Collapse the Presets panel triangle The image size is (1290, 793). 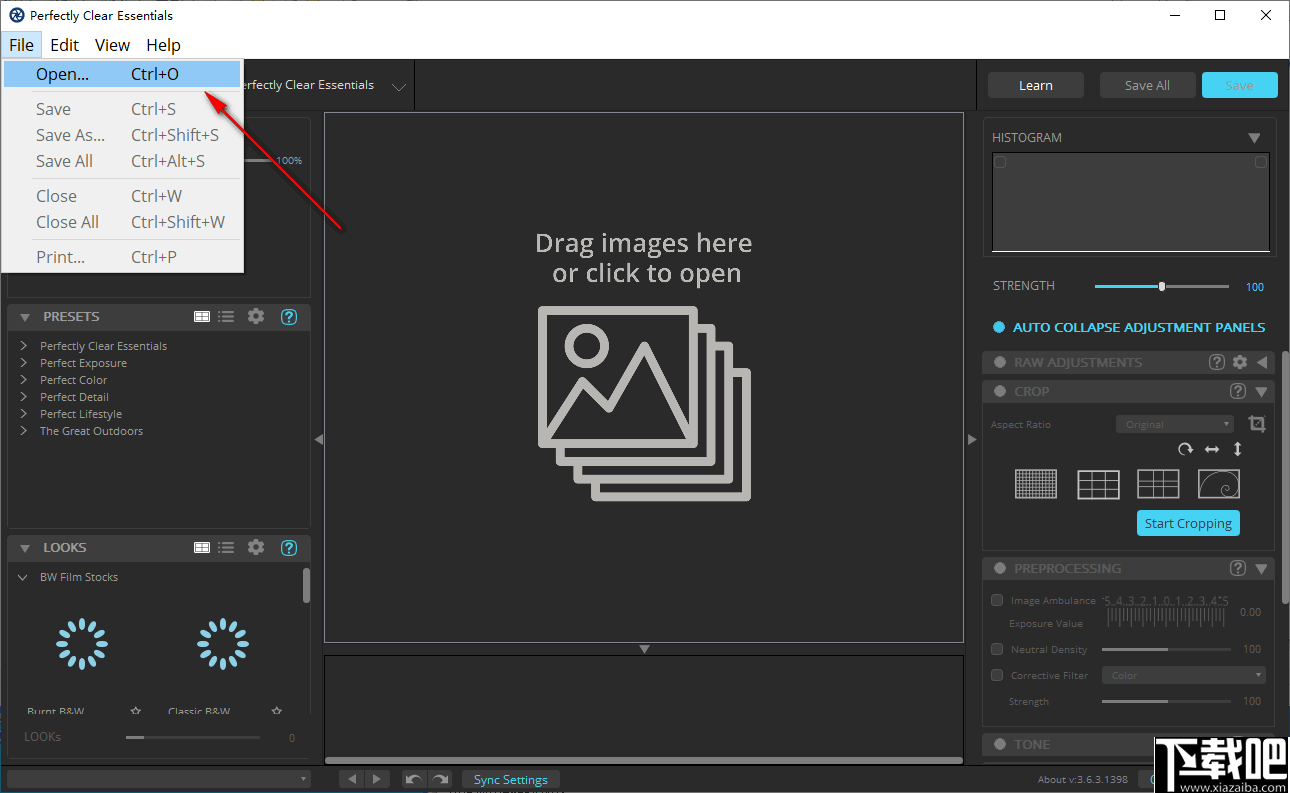pos(25,317)
